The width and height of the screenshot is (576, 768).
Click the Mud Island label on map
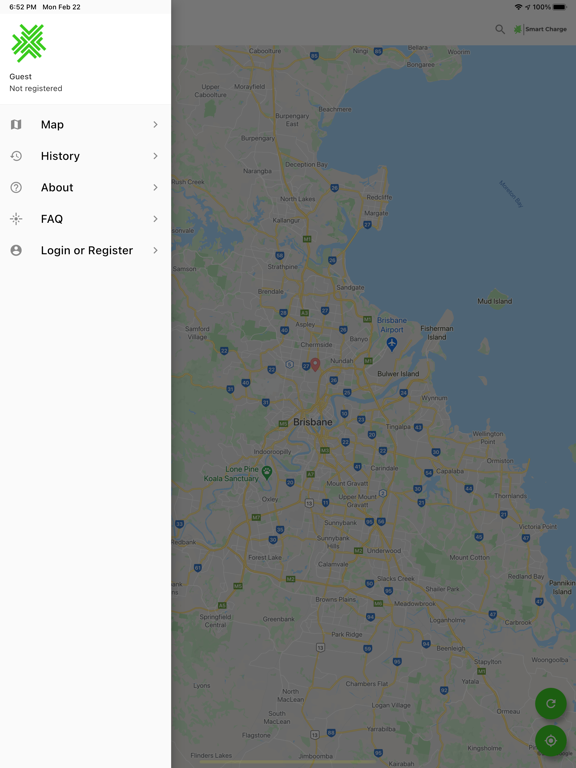pos(495,301)
